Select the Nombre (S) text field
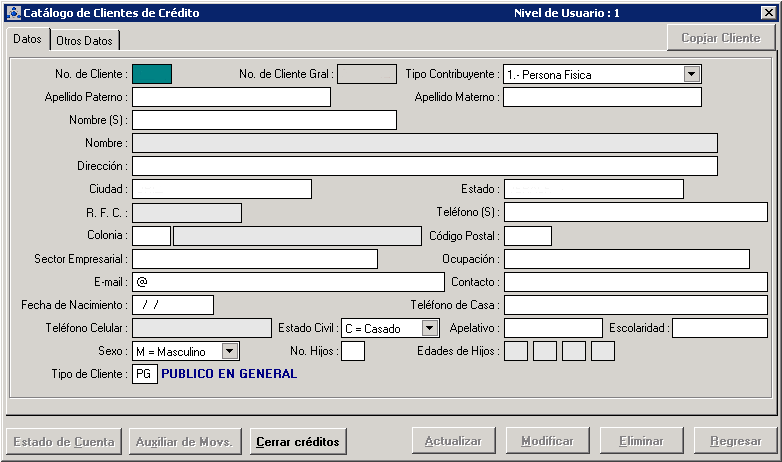 point(264,120)
